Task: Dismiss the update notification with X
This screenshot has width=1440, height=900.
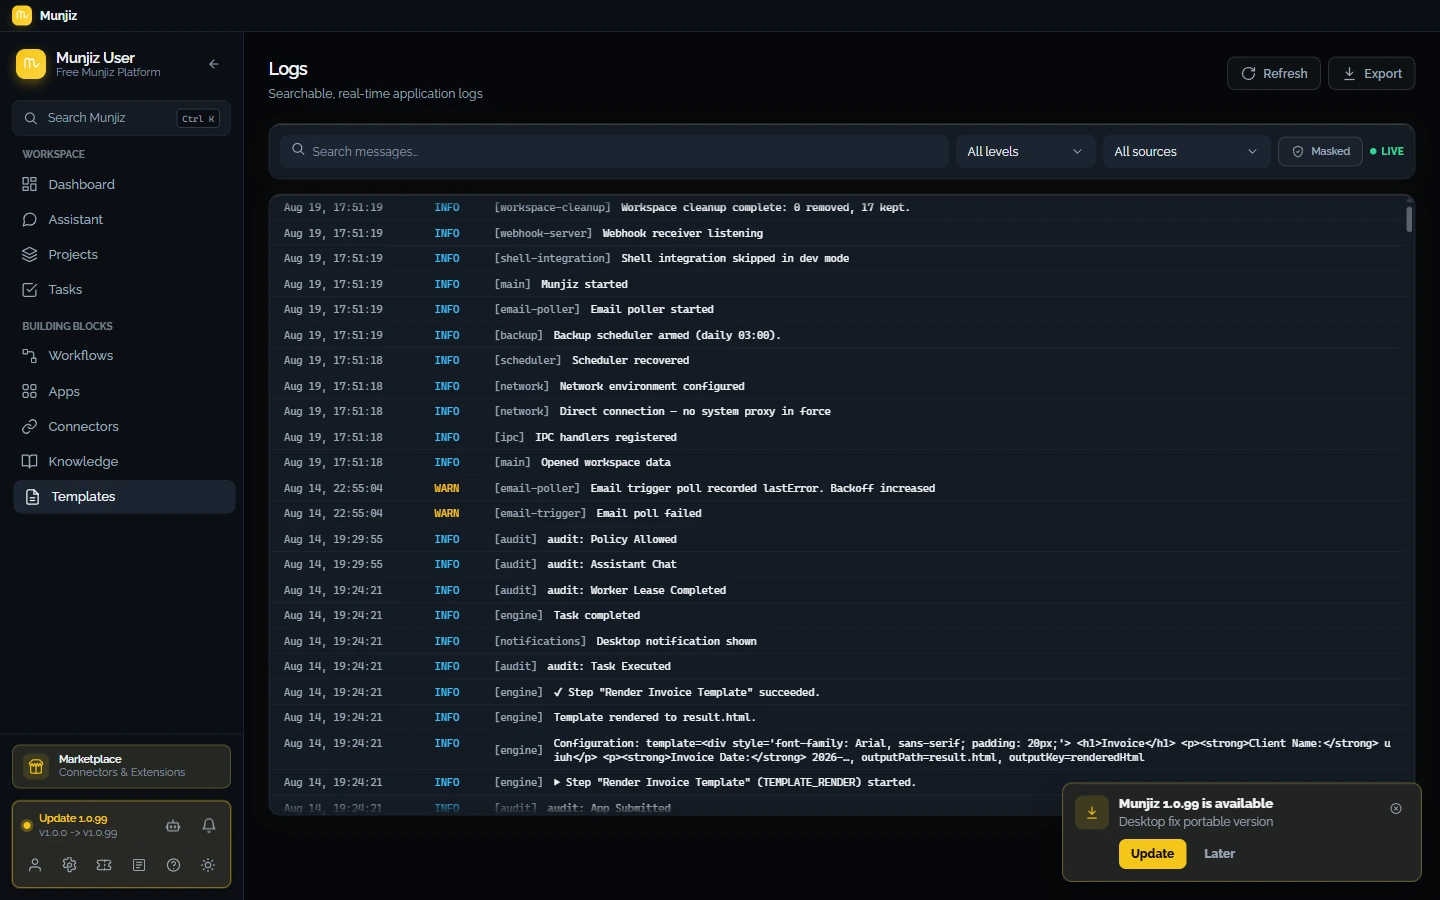Action: point(1396,808)
